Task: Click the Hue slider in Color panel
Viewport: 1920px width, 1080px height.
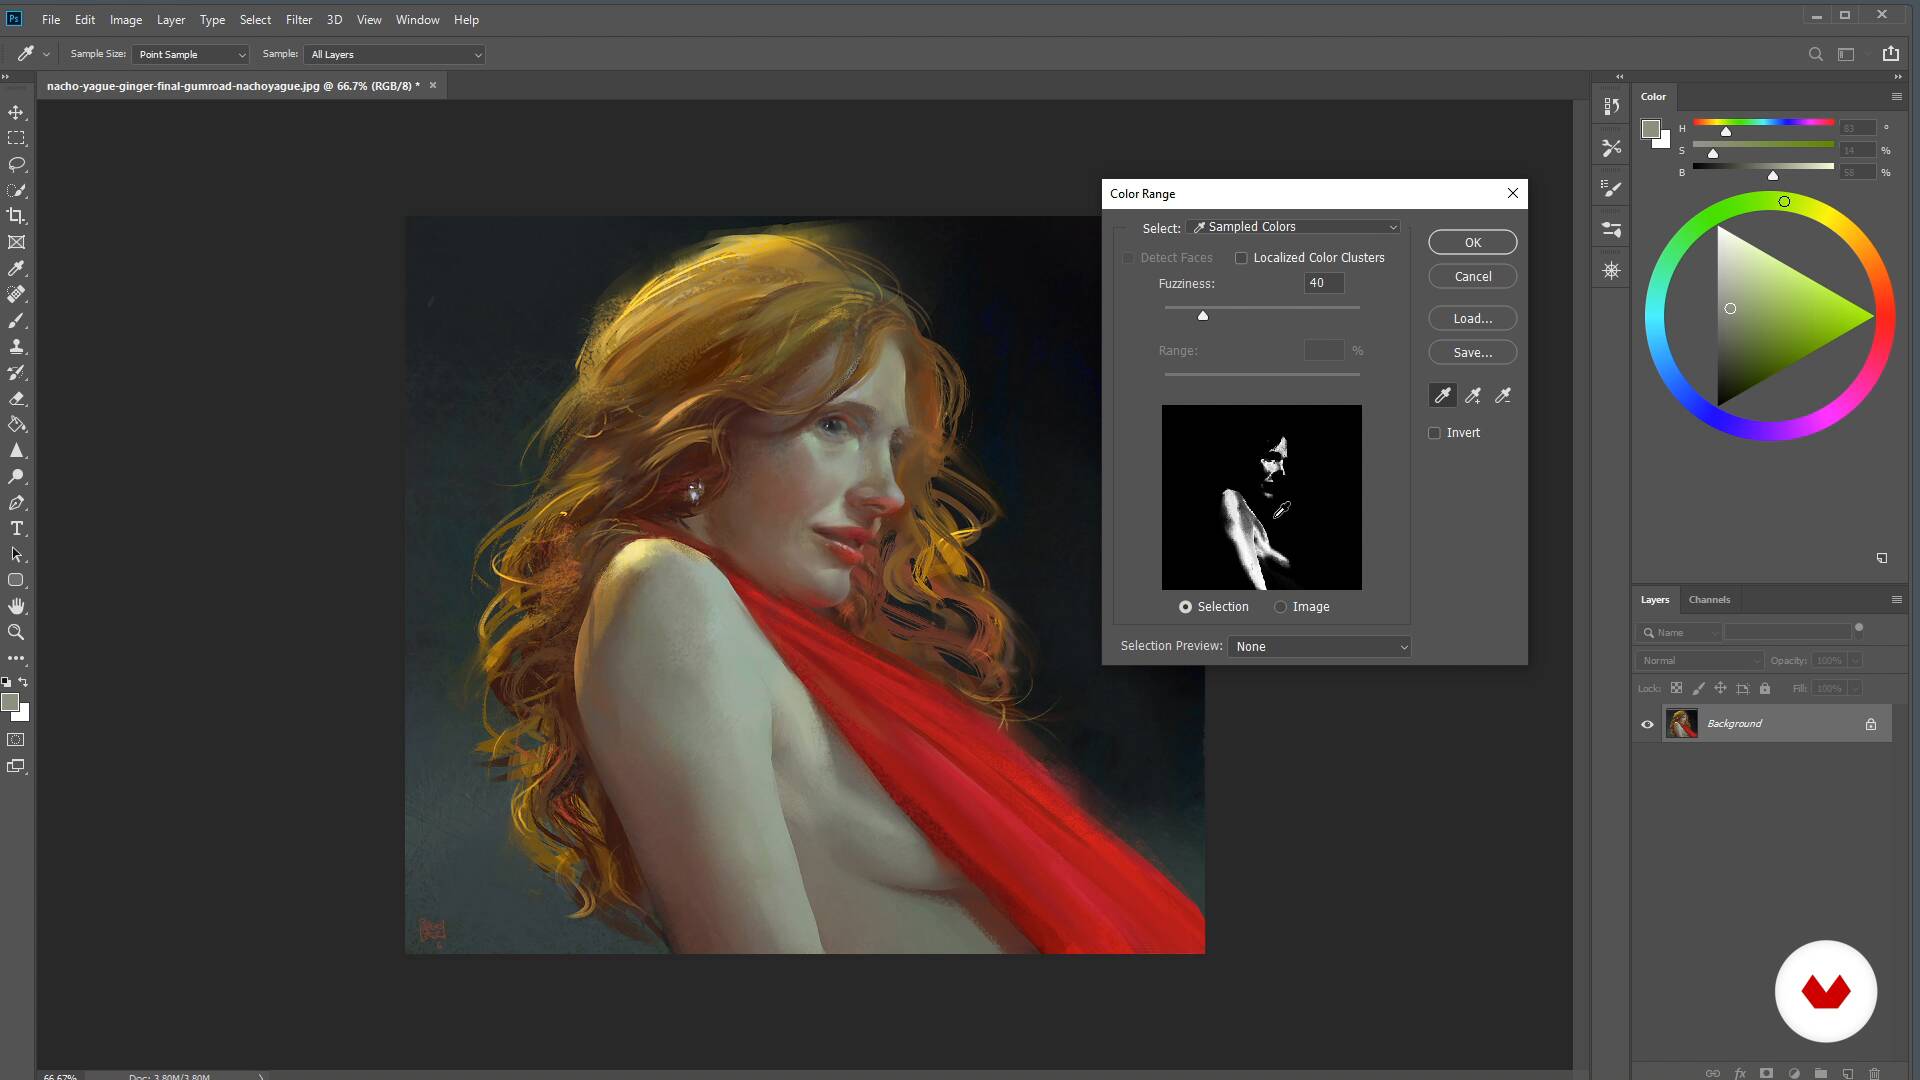Action: (x=1763, y=123)
